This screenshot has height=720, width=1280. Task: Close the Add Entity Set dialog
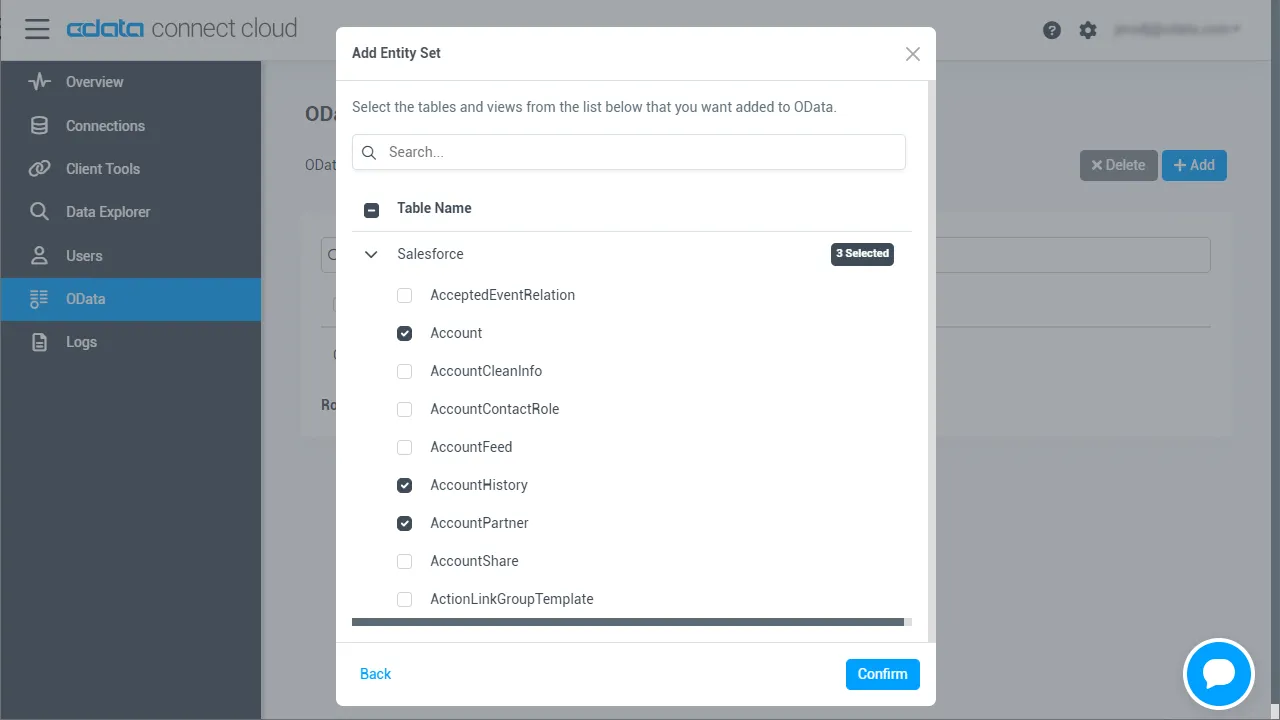[x=912, y=54]
